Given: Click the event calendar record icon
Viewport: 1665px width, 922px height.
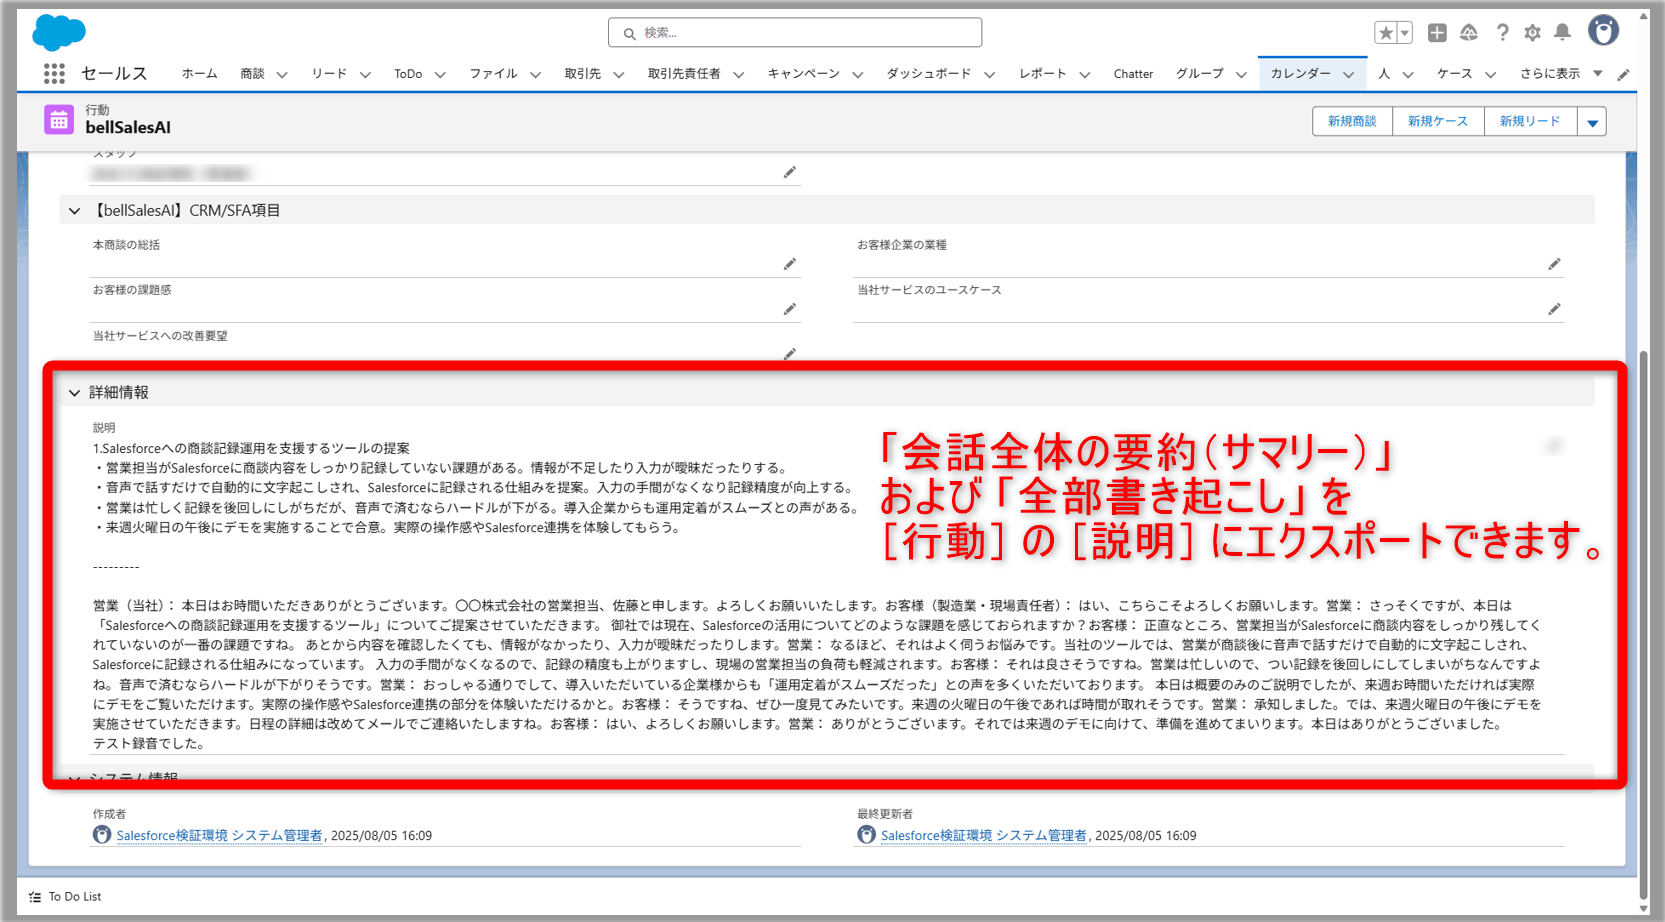Looking at the screenshot, I should (59, 120).
